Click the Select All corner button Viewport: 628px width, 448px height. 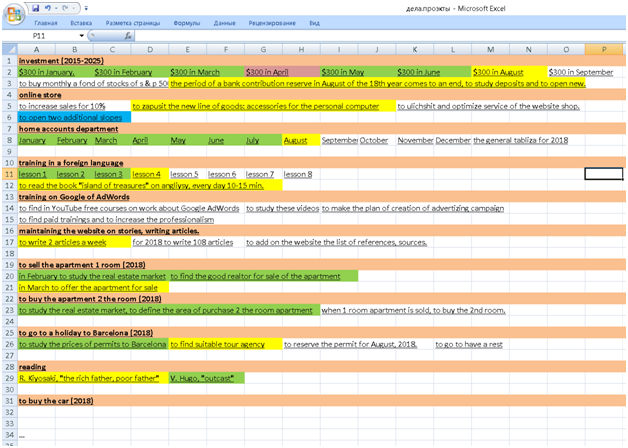[x=9, y=49]
